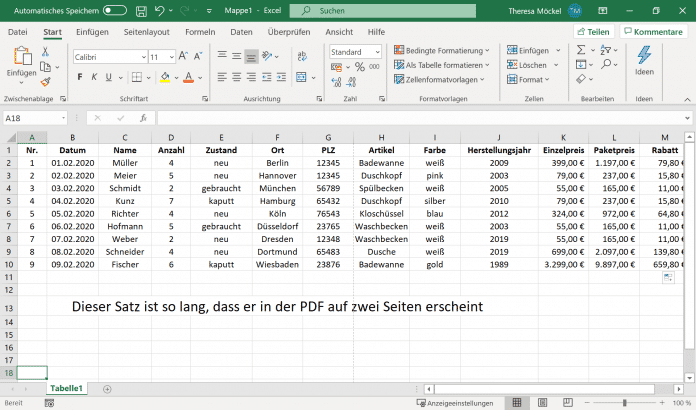696x410 pixels.
Task: Open the Seitenlayout ribbon tab
Action: (146, 32)
